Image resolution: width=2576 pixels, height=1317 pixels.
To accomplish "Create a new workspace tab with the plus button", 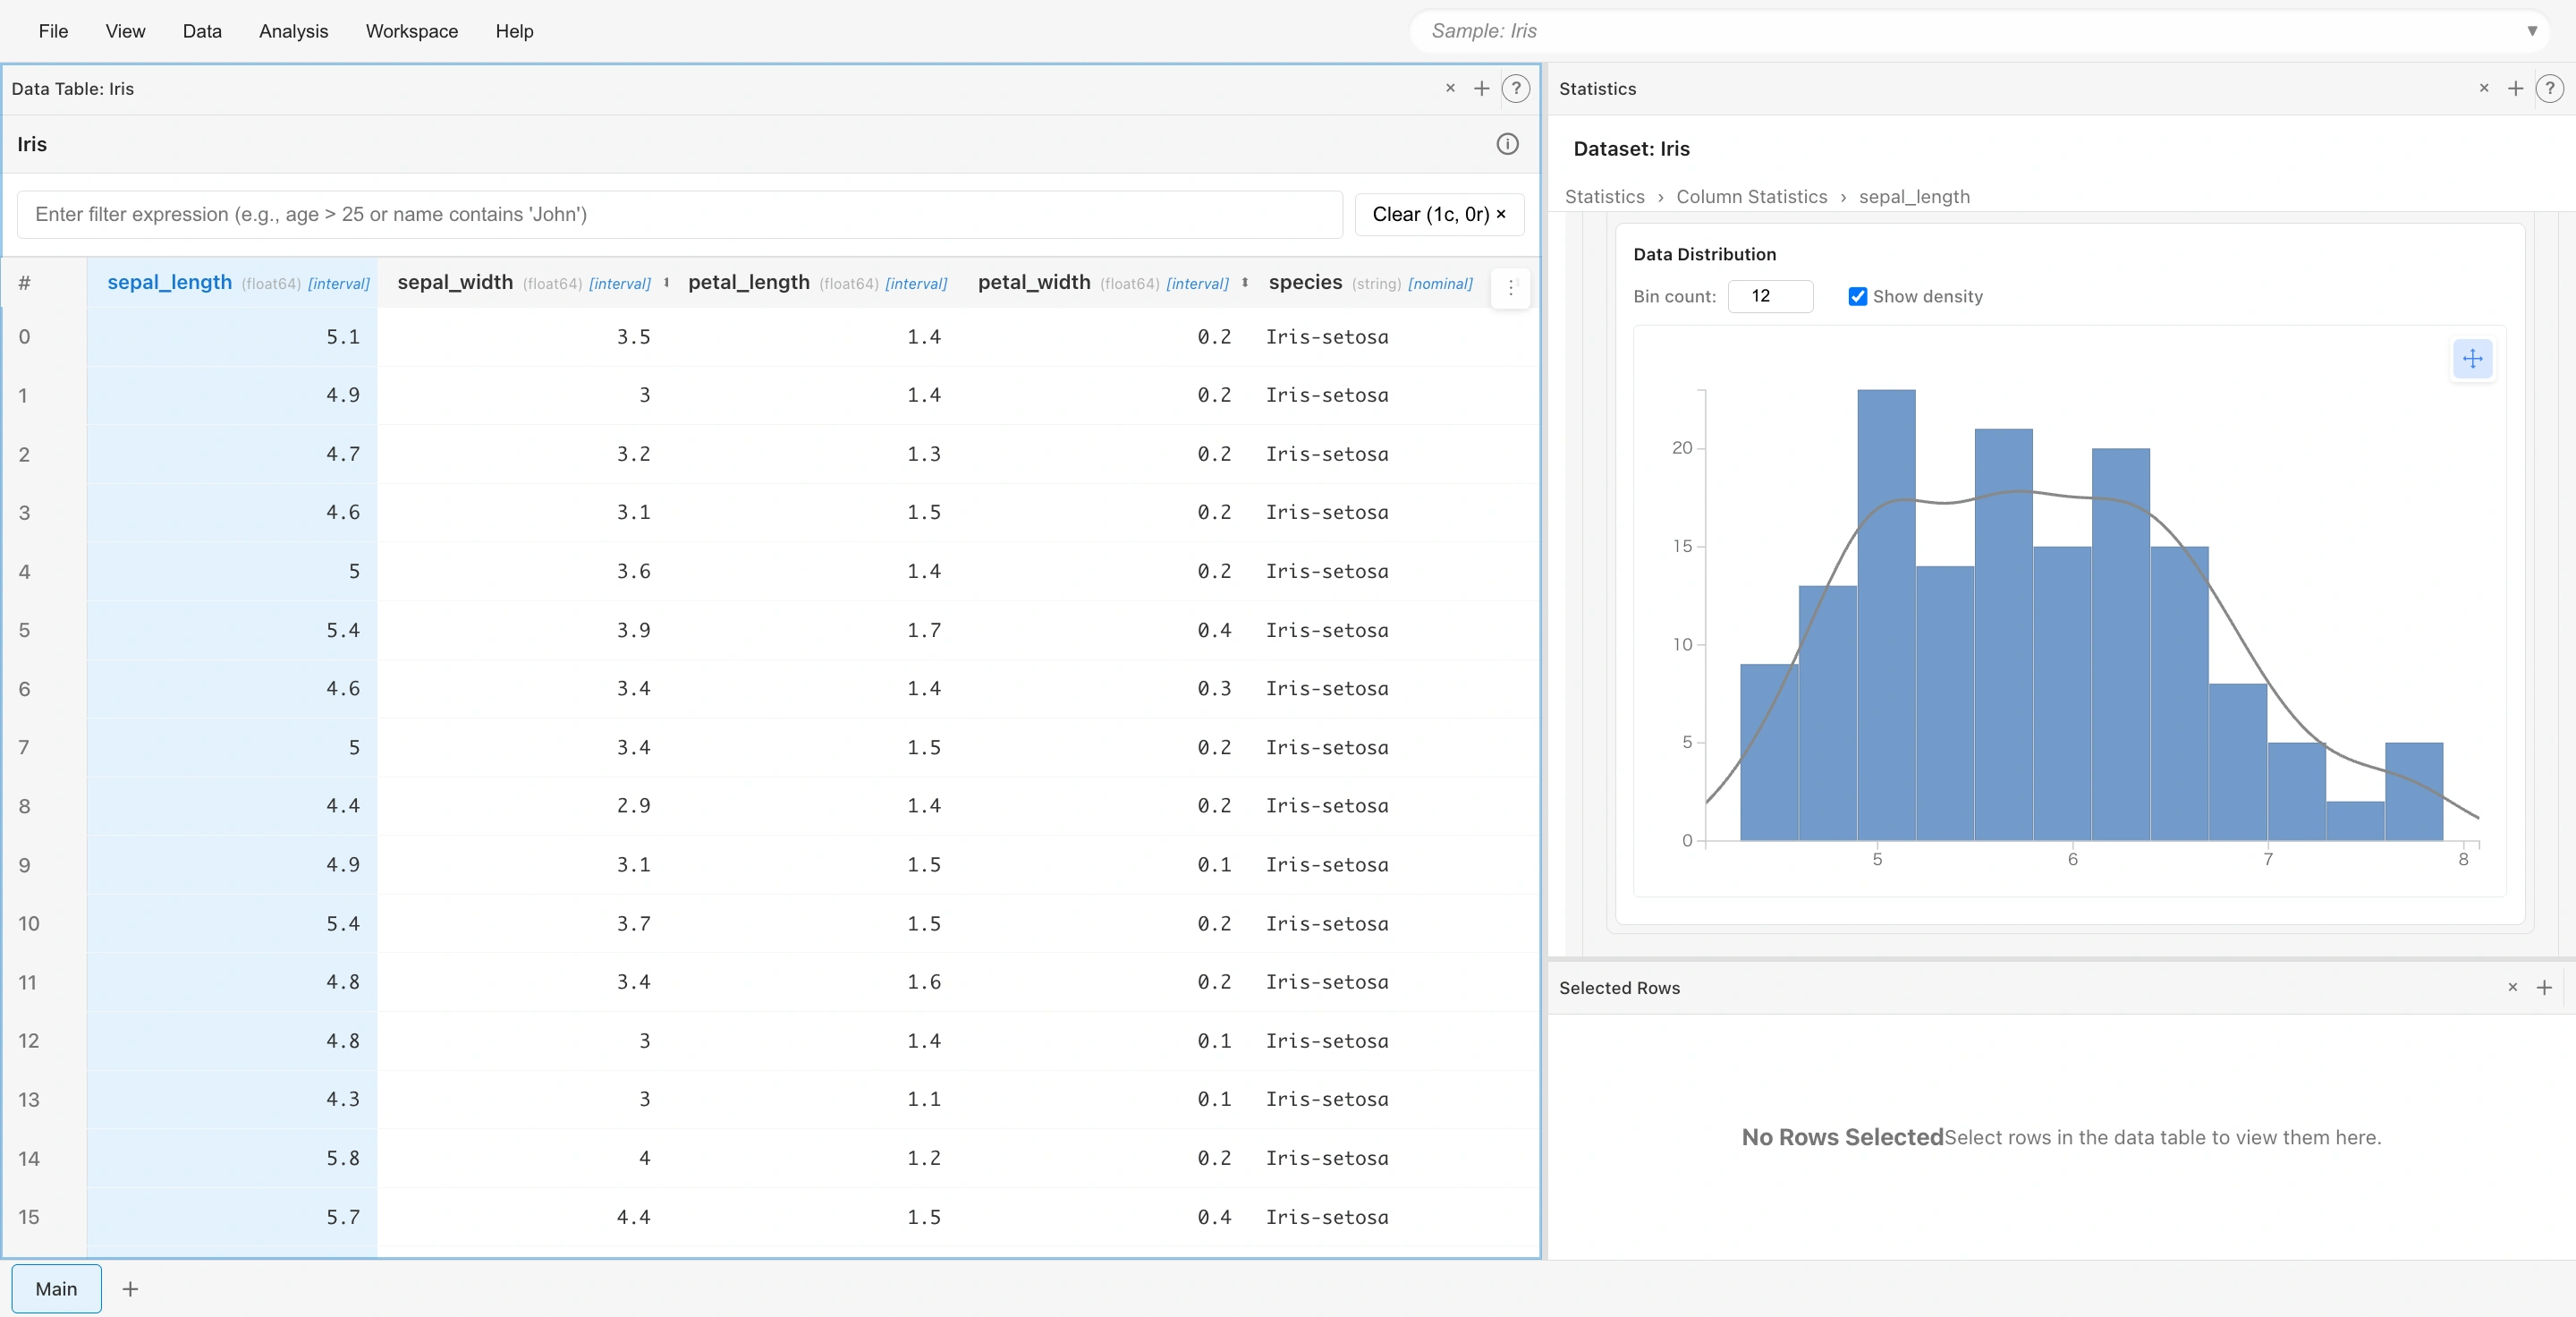I will click(x=129, y=1289).
